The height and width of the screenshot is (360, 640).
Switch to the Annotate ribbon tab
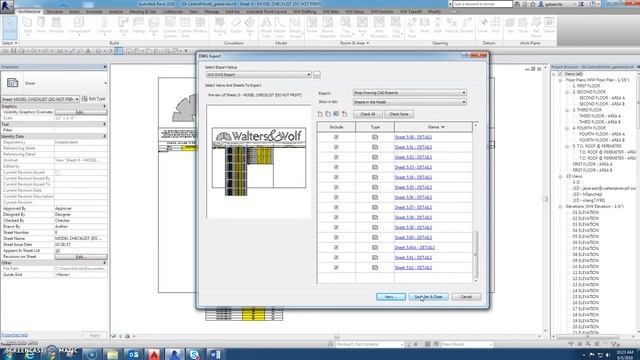tap(94, 12)
